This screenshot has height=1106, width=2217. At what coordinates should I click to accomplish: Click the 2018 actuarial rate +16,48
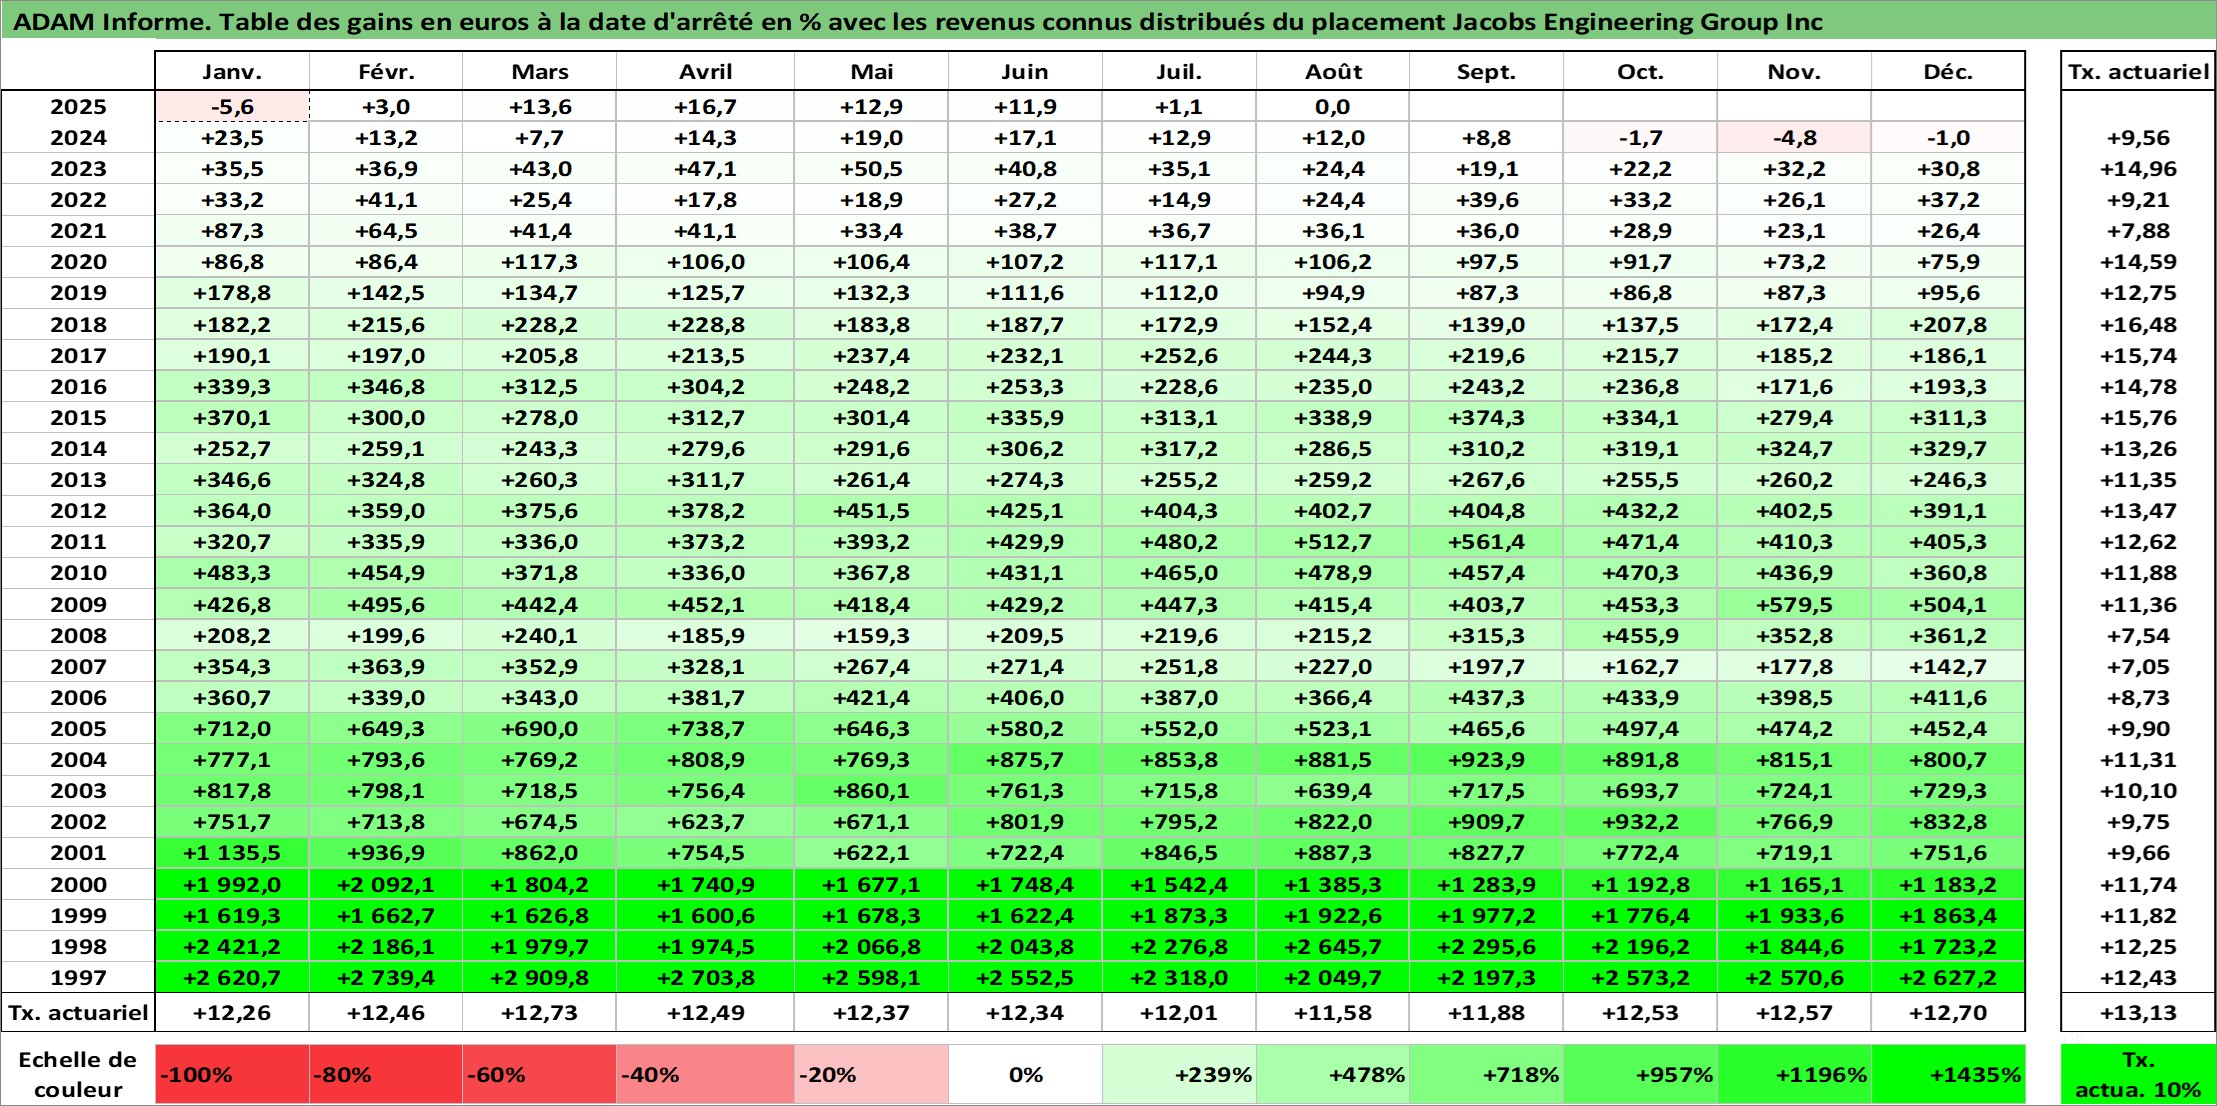click(x=2138, y=324)
